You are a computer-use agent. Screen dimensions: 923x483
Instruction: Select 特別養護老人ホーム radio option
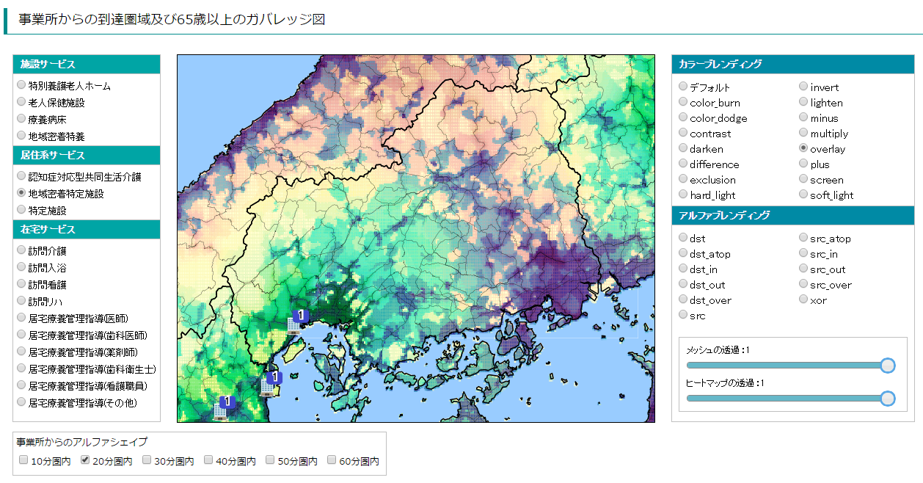pos(21,86)
